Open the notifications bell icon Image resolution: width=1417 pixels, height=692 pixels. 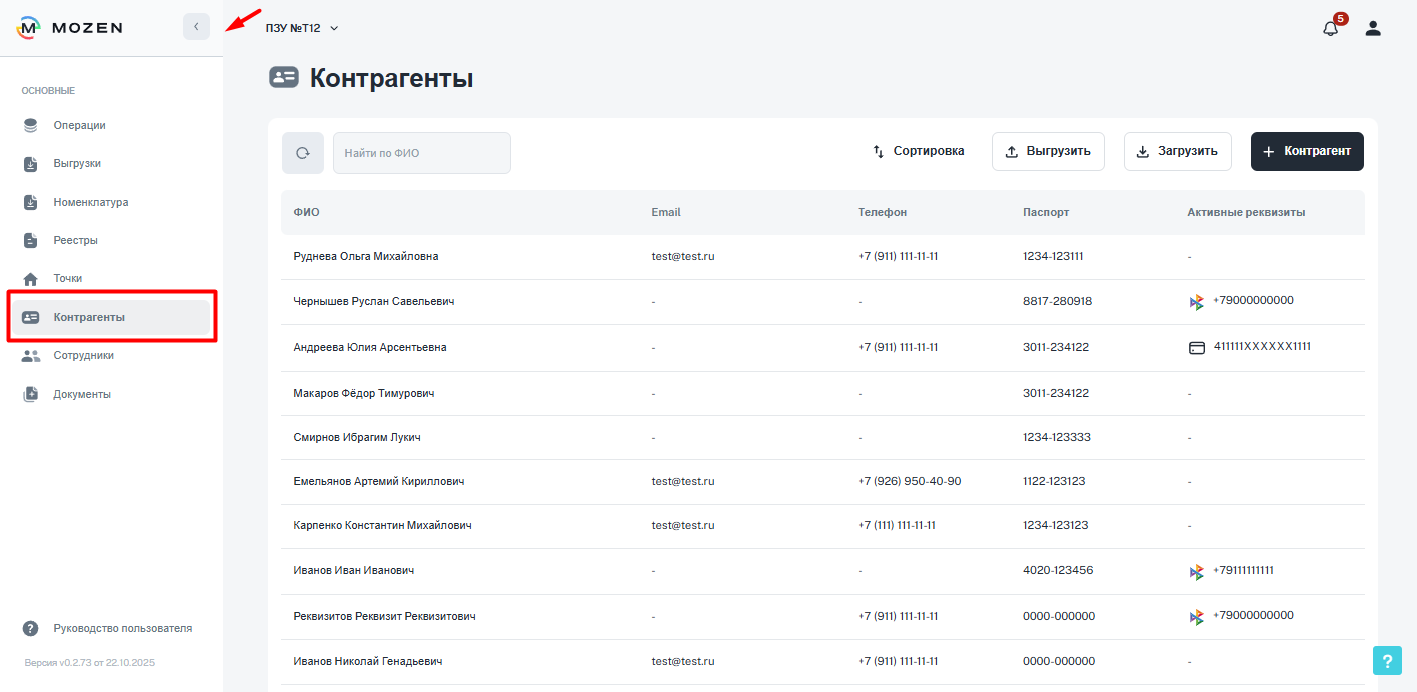1330,28
